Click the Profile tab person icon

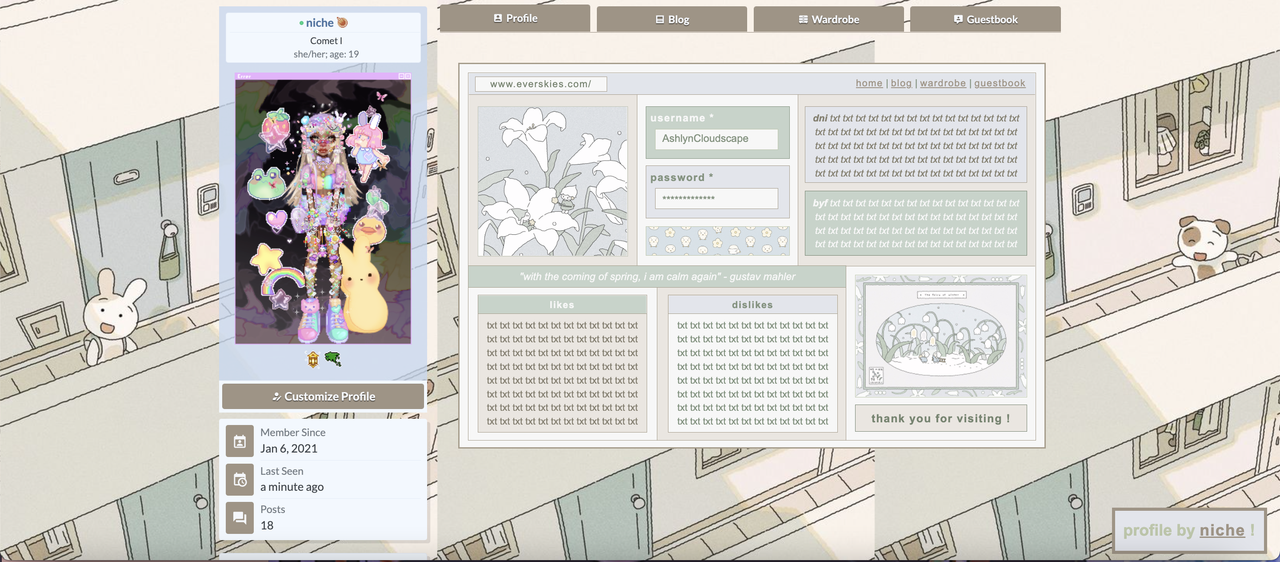[498, 18]
